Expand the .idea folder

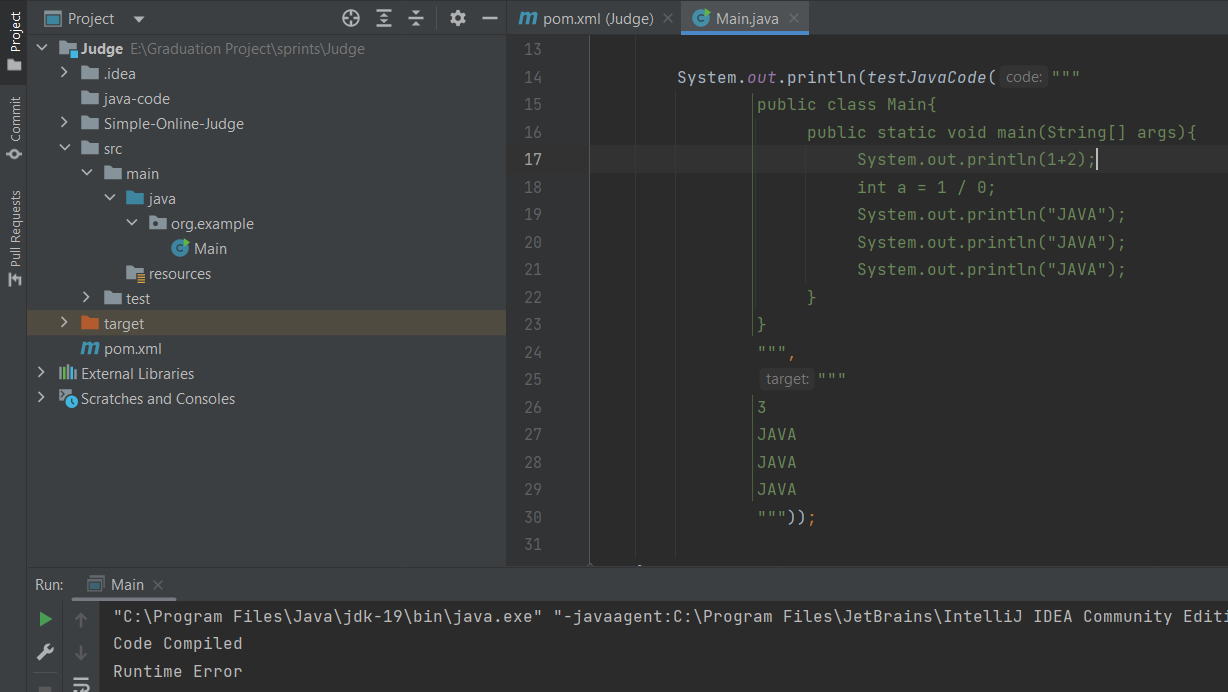(64, 73)
